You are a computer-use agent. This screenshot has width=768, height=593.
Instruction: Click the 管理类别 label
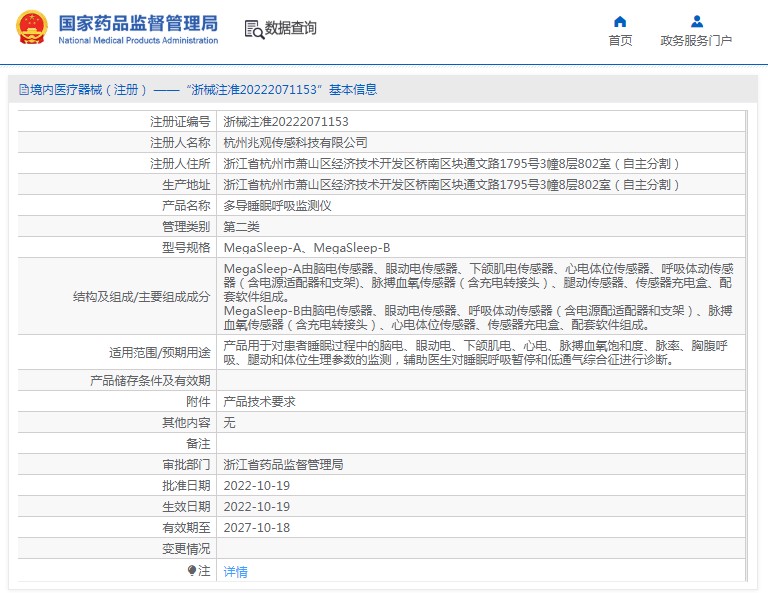[186, 227]
